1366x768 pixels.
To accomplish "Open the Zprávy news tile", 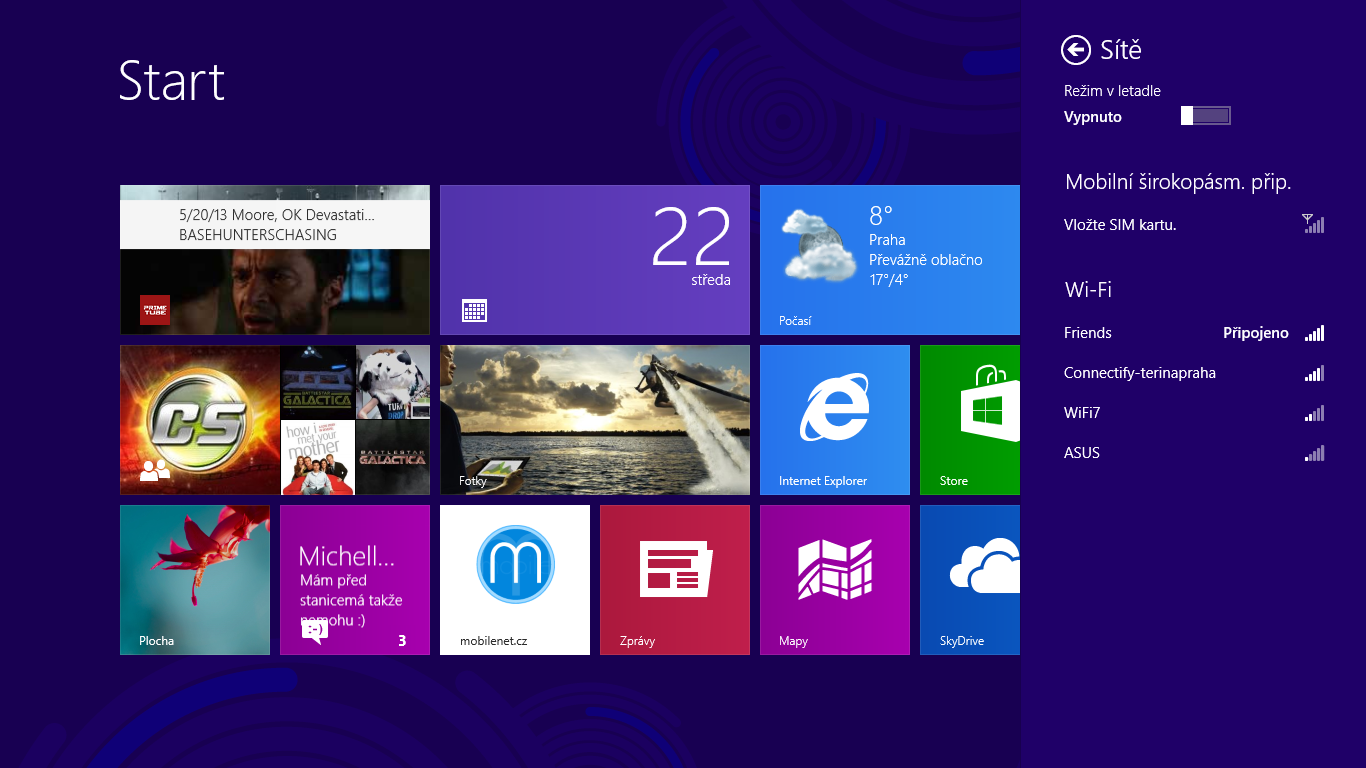I will click(675, 580).
